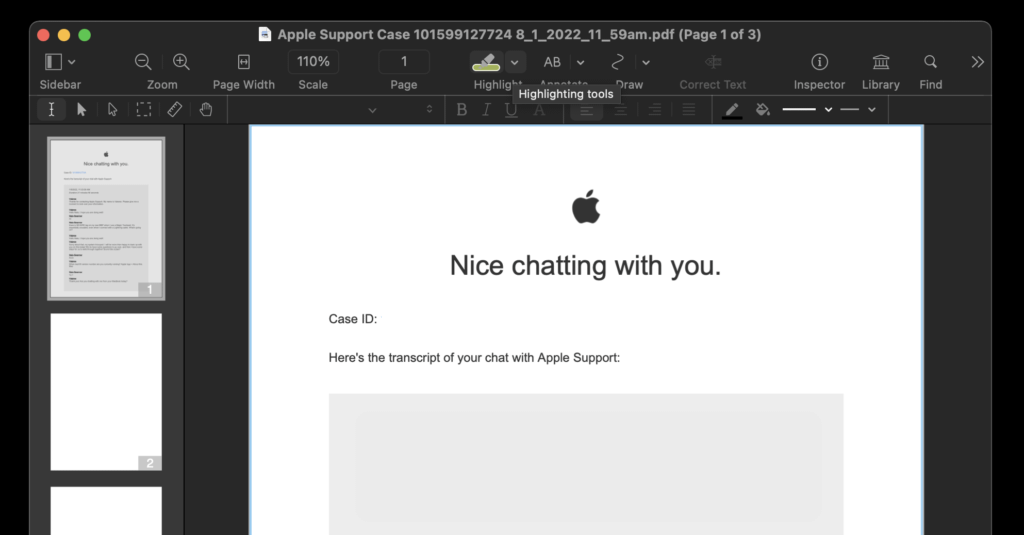This screenshot has height=535, width=1024.
Task: Show more toolbar items via double chevron
Action: pyautogui.click(x=977, y=61)
